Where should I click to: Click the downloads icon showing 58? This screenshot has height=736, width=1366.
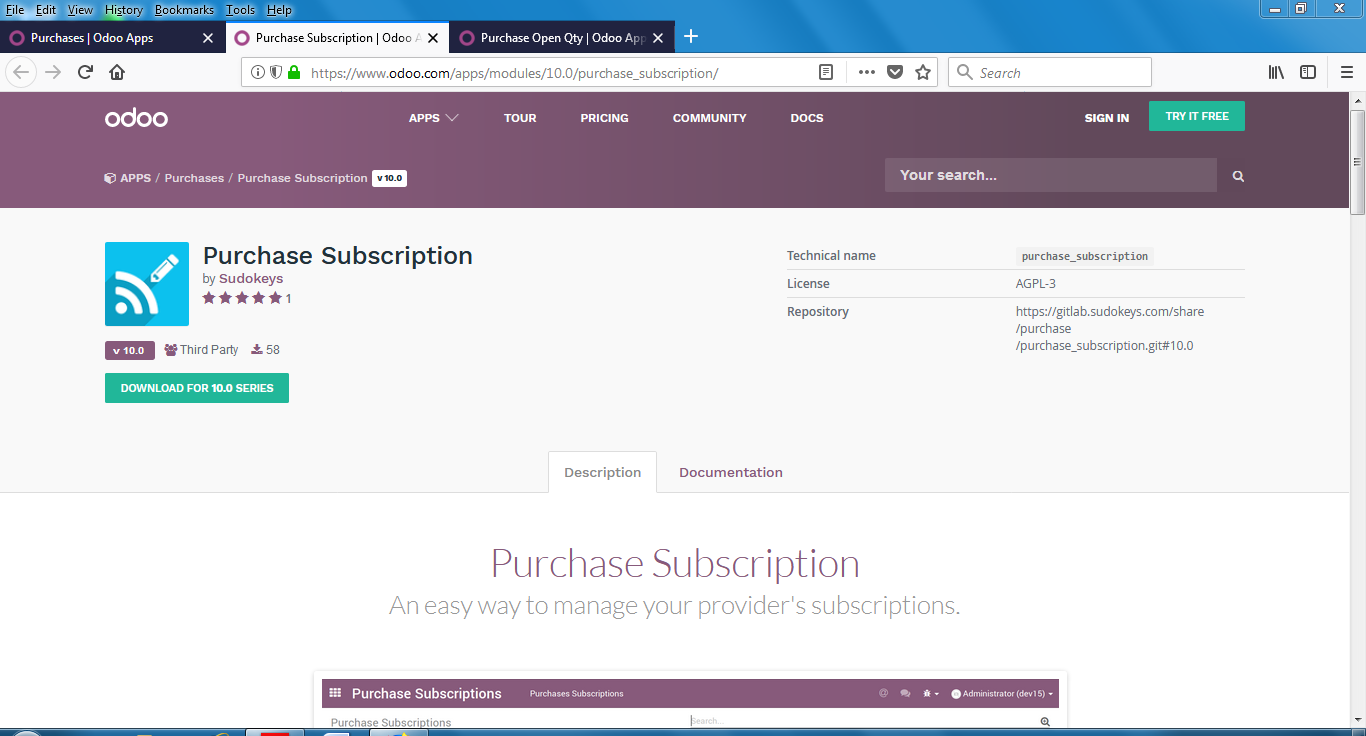coord(257,350)
